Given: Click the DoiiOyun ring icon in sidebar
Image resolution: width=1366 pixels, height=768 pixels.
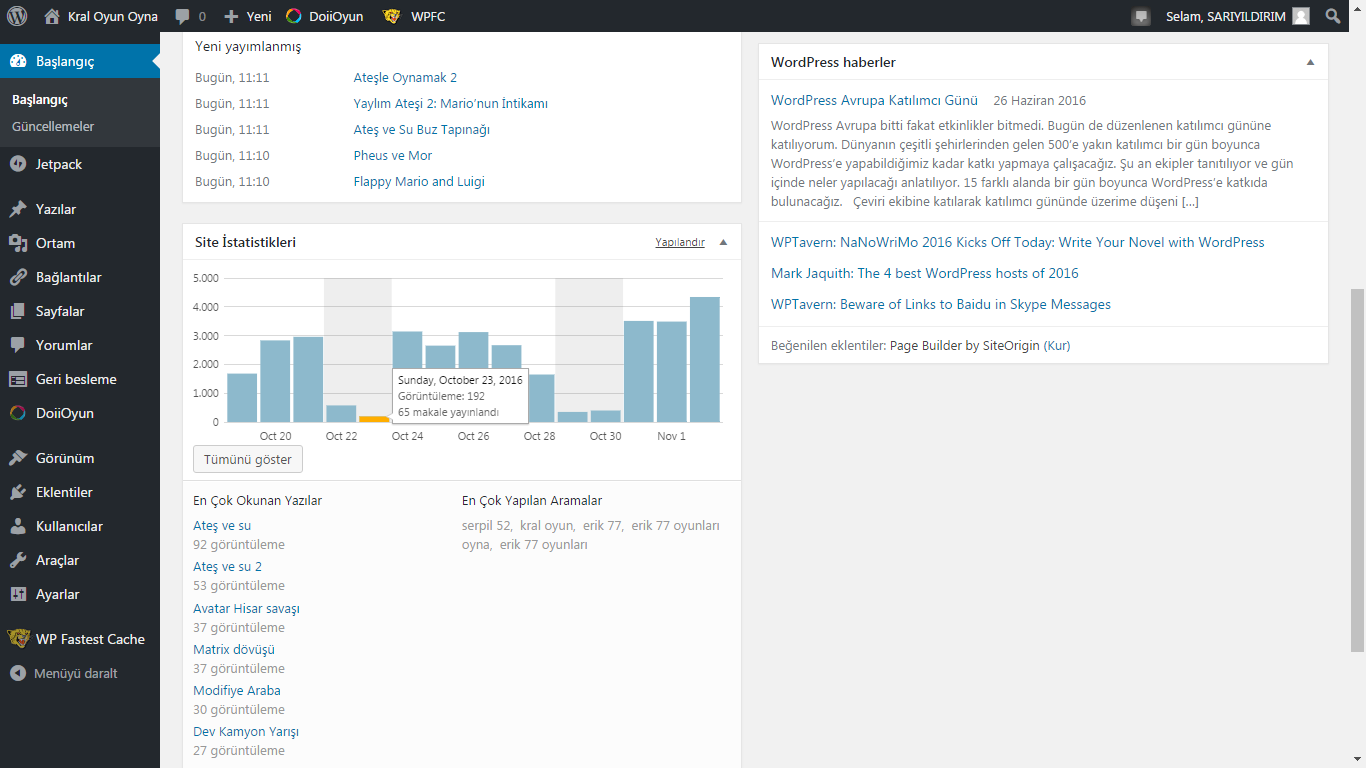Looking at the screenshot, I should (x=18, y=413).
